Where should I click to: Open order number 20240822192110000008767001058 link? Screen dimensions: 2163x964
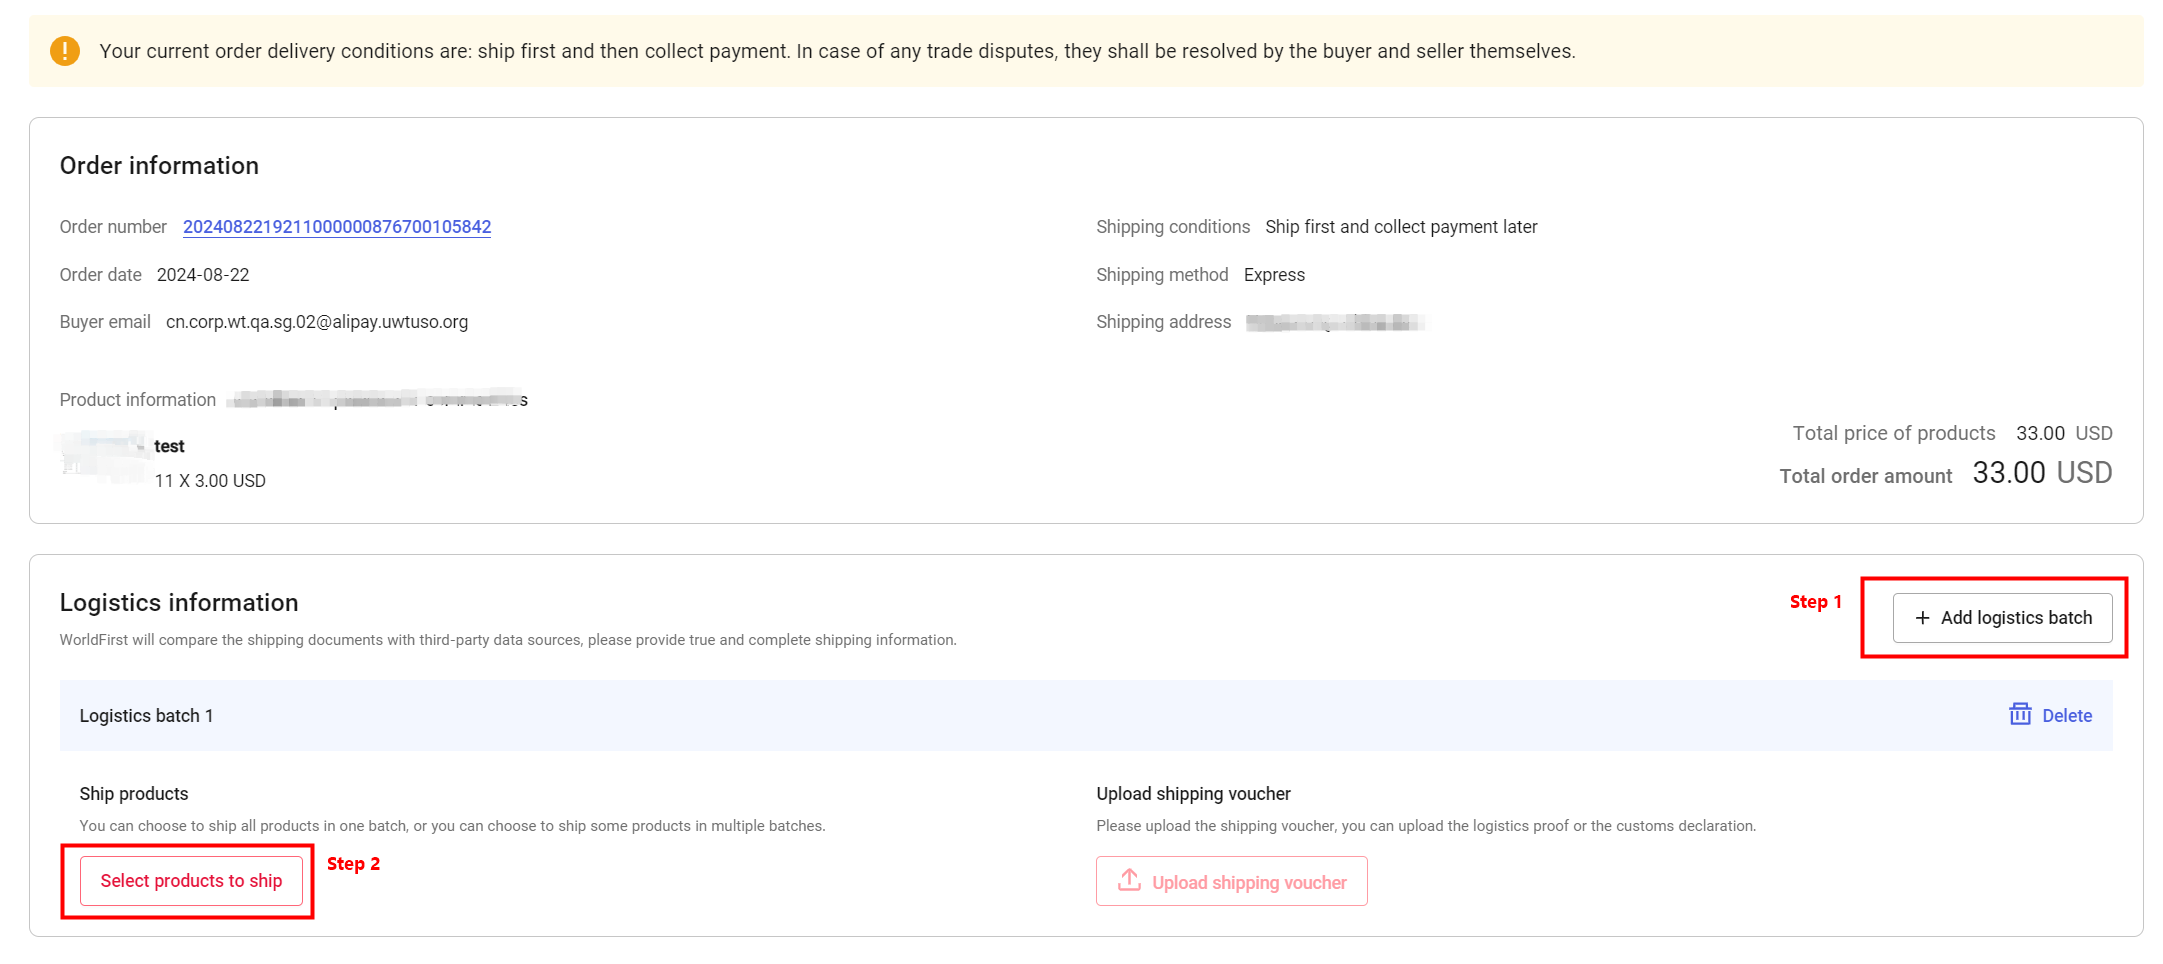click(x=337, y=227)
